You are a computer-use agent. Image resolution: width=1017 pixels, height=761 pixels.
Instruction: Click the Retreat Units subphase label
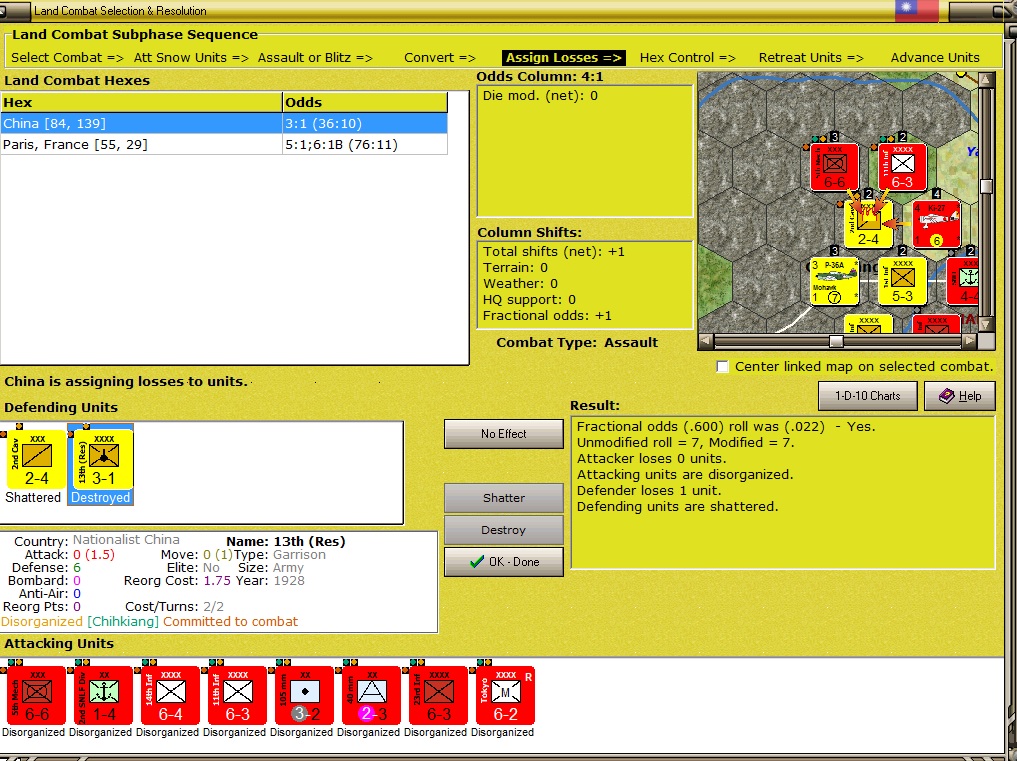click(811, 58)
